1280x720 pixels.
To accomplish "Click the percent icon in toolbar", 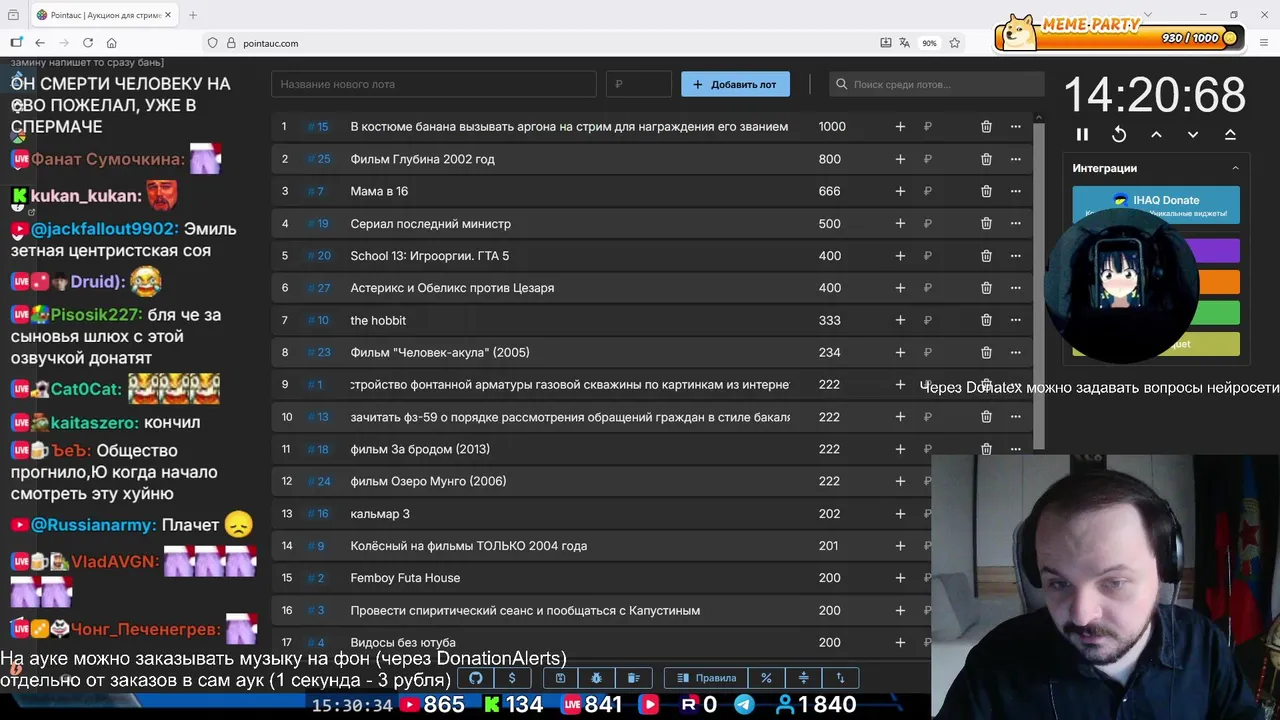I will 766,678.
